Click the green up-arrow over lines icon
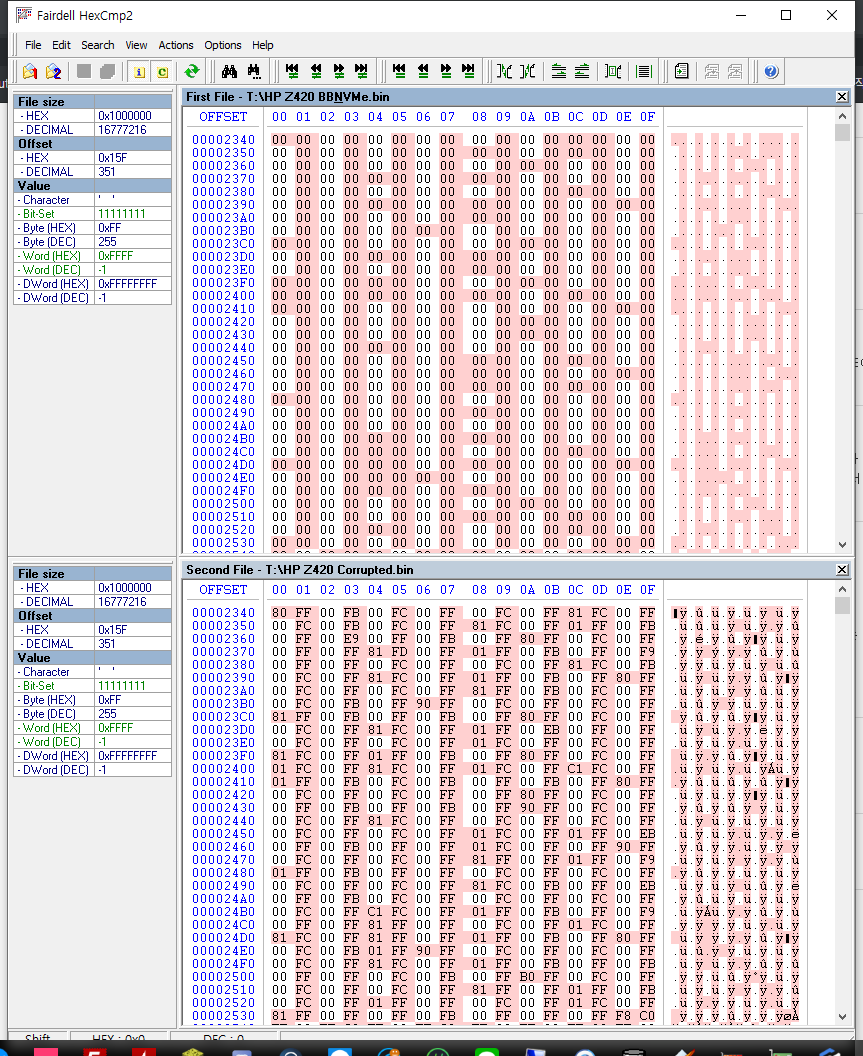This screenshot has width=863, height=1056. pyautogui.click(x=558, y=71)
